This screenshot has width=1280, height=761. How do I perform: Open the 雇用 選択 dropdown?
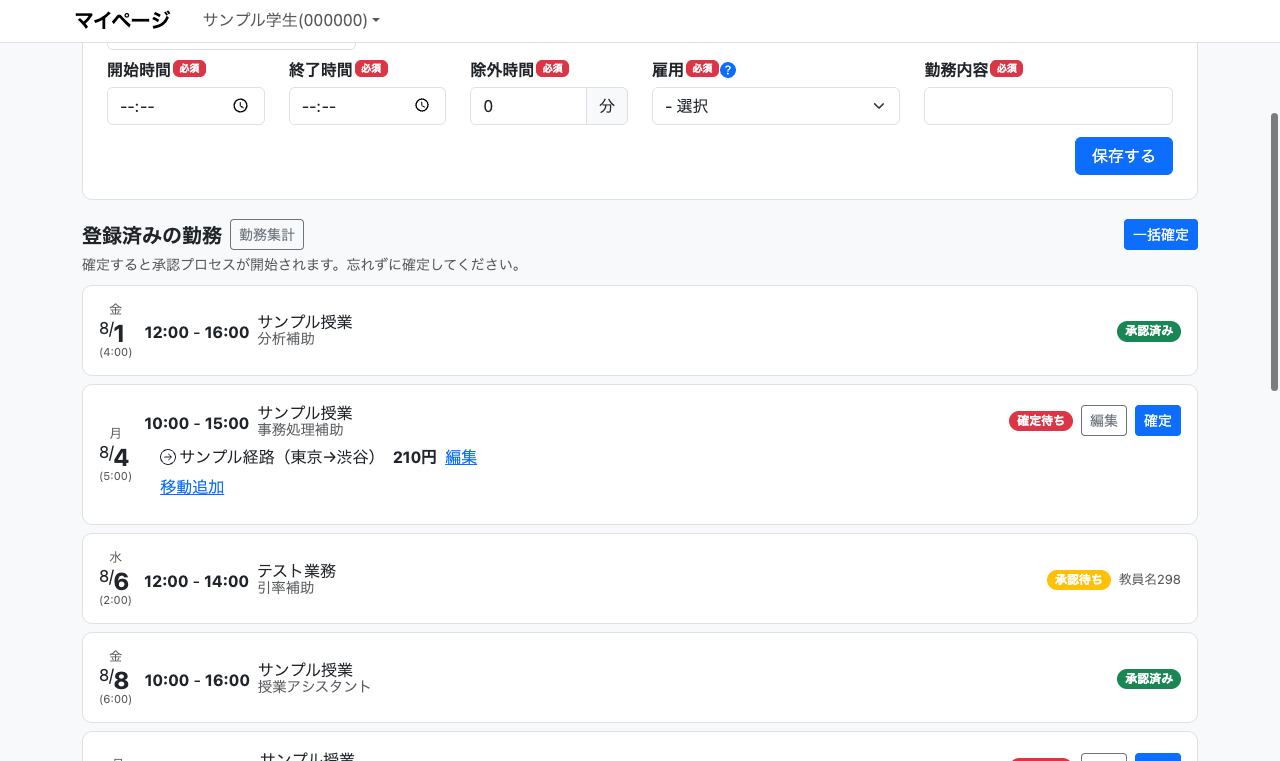(x=776, y=106)
